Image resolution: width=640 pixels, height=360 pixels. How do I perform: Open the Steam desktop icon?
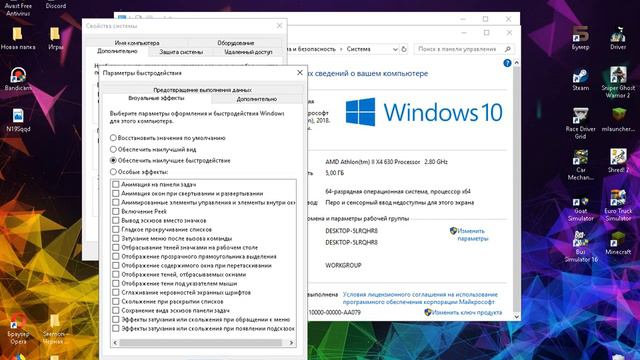coord(580,80)
